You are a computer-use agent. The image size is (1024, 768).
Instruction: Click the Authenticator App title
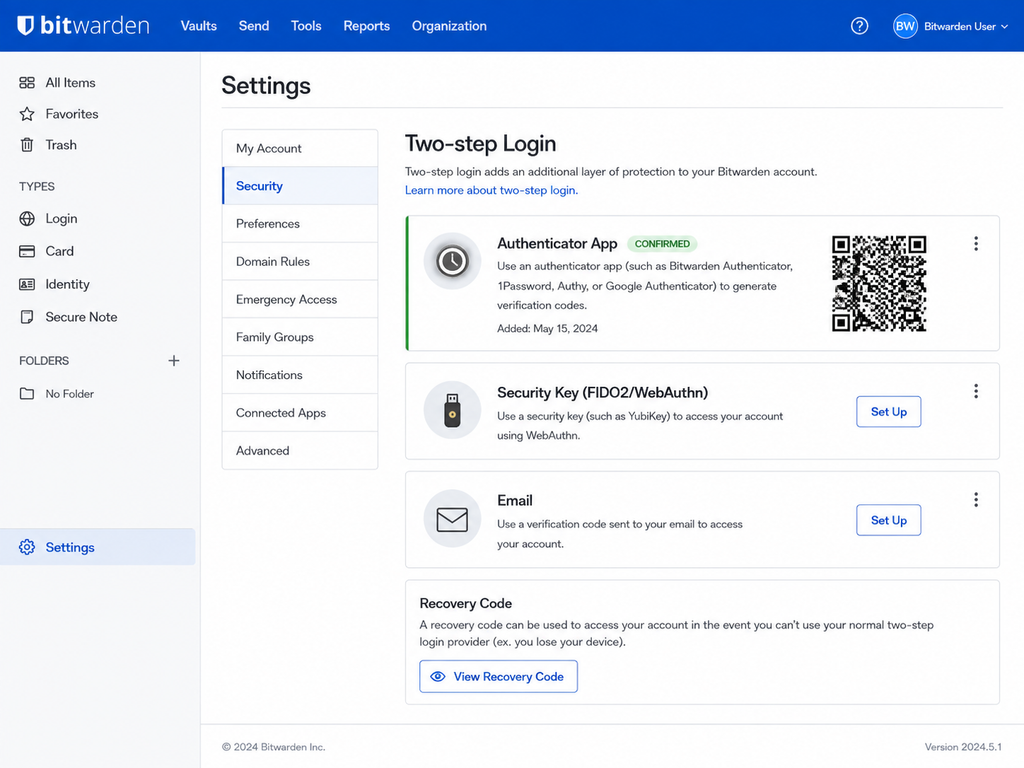point(557,244)
